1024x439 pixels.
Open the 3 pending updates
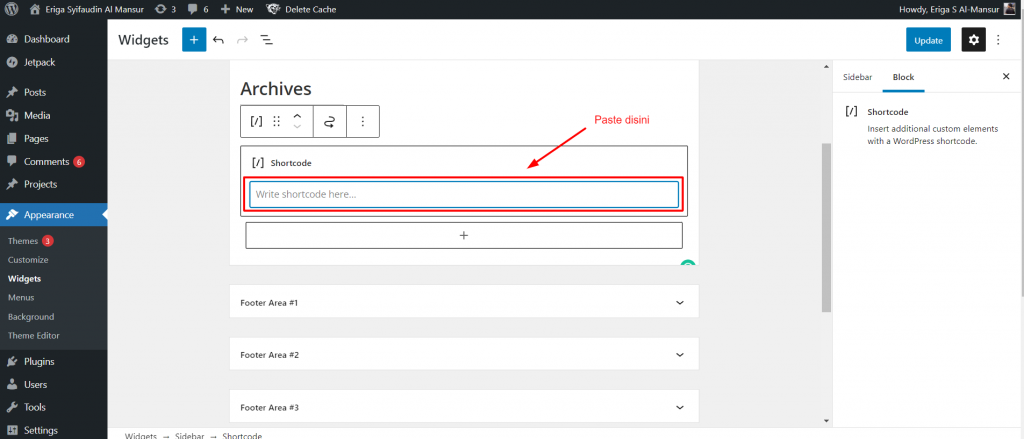(165, 9)
